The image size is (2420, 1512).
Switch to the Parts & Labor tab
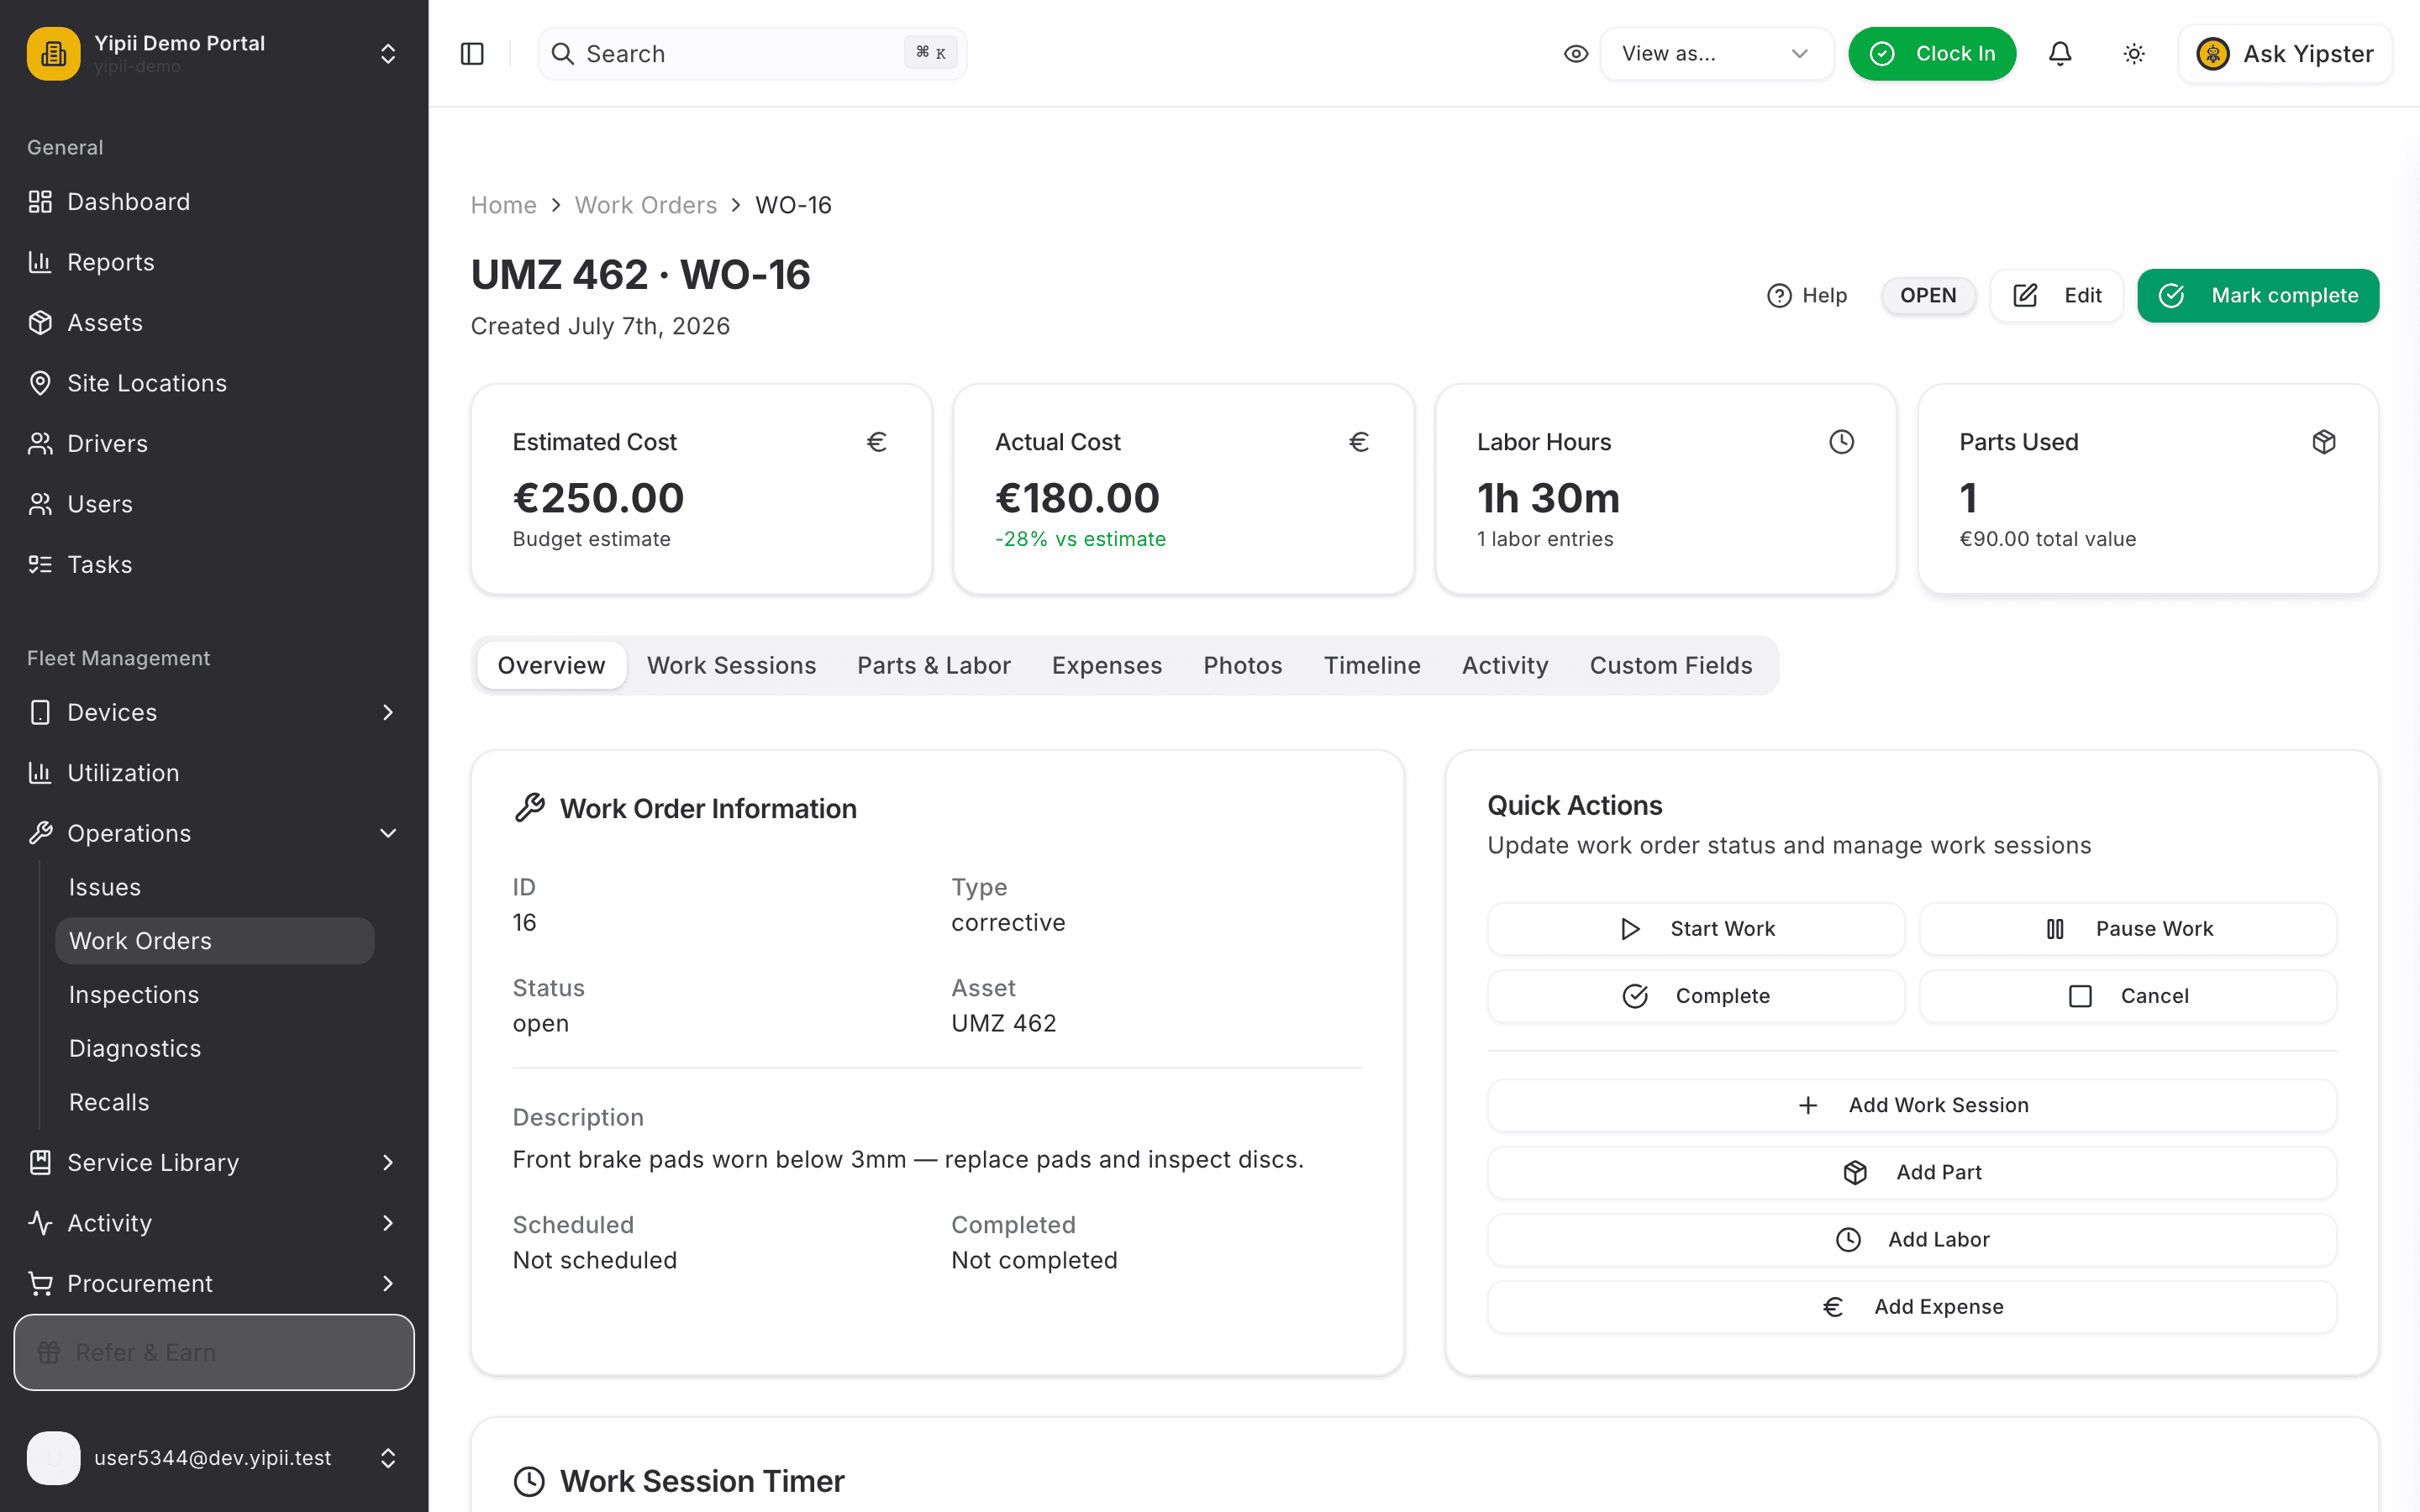[x=933, y=665]
